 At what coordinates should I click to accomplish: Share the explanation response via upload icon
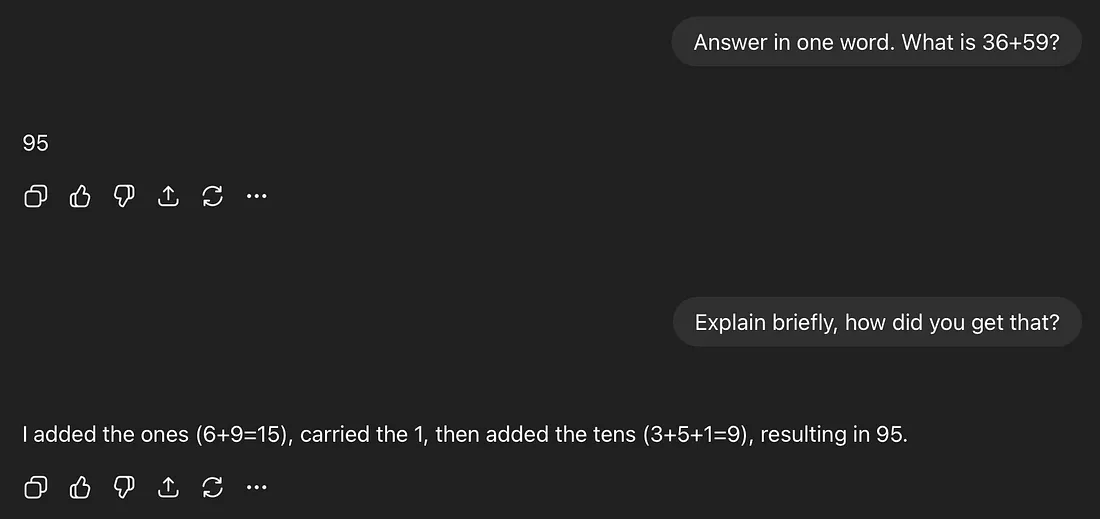[x=168, y=487]
